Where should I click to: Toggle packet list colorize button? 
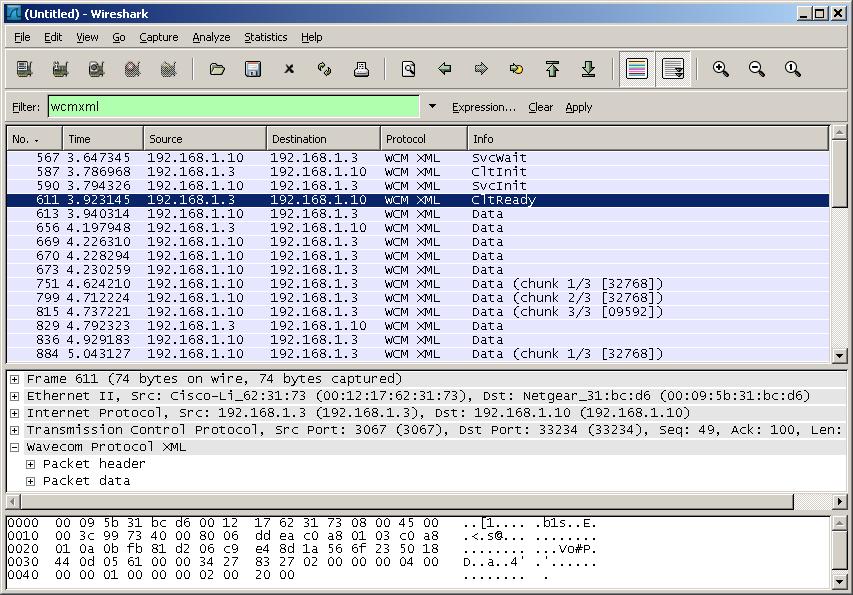(x=637, y=69)
